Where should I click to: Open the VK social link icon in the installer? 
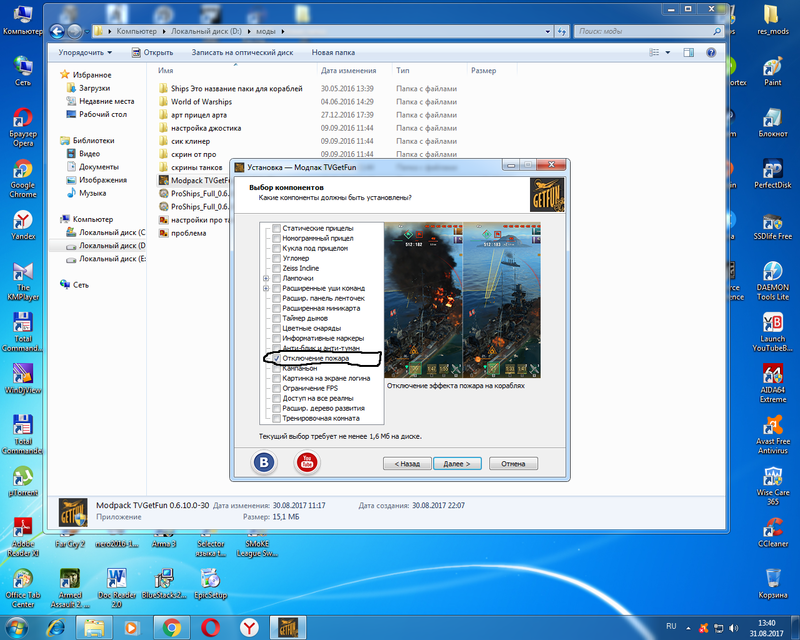pos(264,462)
